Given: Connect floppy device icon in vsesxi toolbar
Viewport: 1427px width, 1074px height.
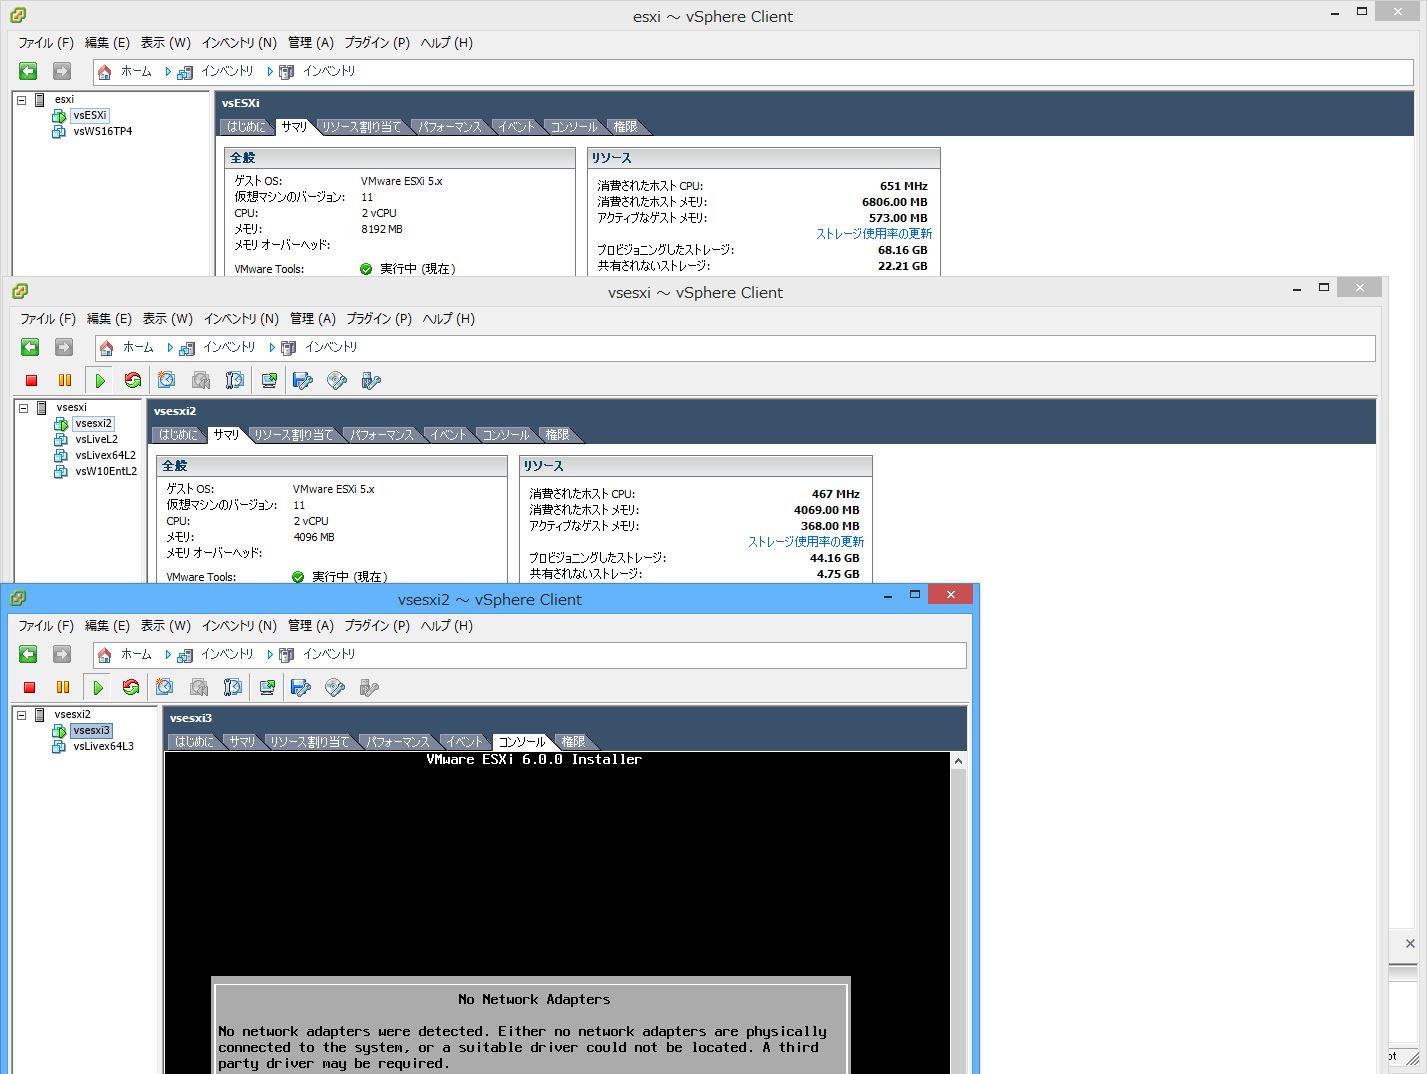Looking at the screenshot, I should click(303, 380).
